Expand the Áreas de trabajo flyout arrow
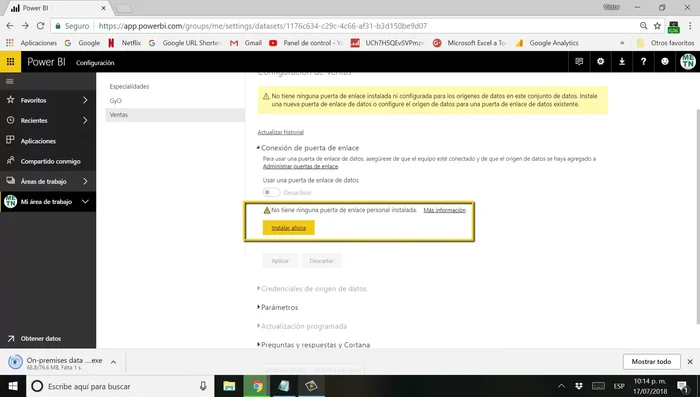This screenshot has height=397, width=700. click(85, 181)
